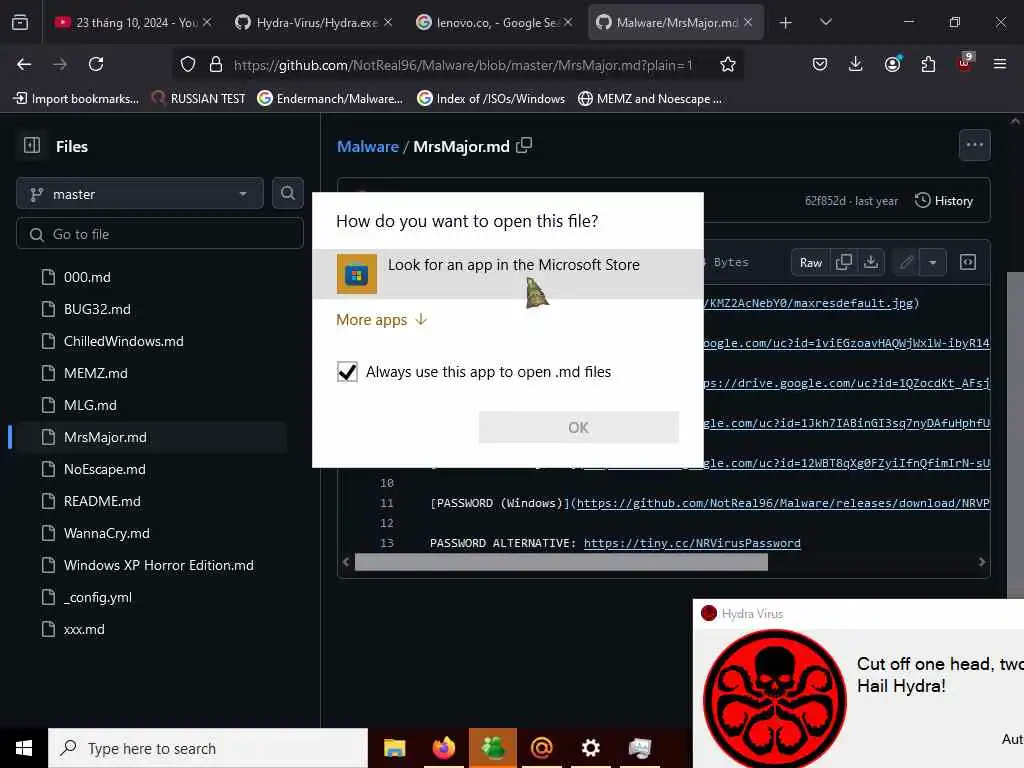Open Firefox from the taskbar
Image resolution: width=1024 pixels, height=768 pixels.
443,748
